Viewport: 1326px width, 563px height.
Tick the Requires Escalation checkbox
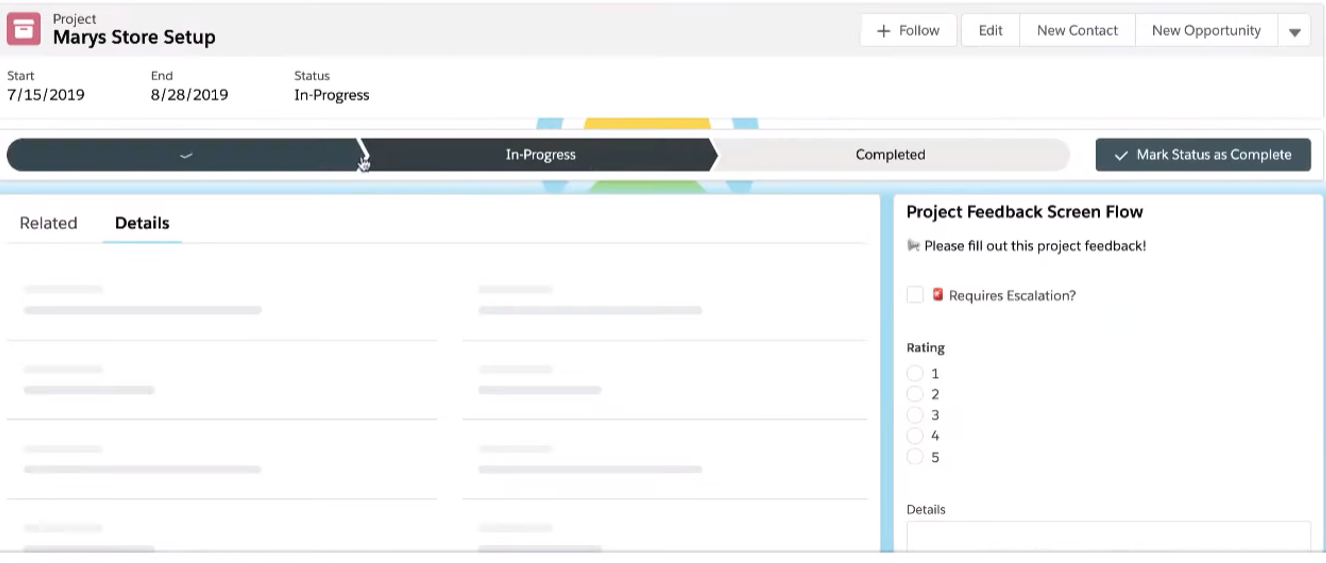(915, 295)
